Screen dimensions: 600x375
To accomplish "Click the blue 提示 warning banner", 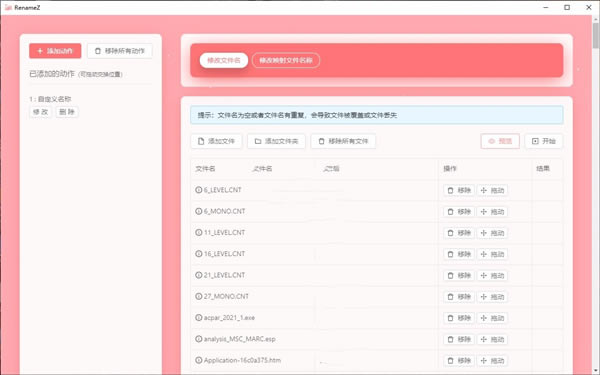I will click(x=377, y=115).
